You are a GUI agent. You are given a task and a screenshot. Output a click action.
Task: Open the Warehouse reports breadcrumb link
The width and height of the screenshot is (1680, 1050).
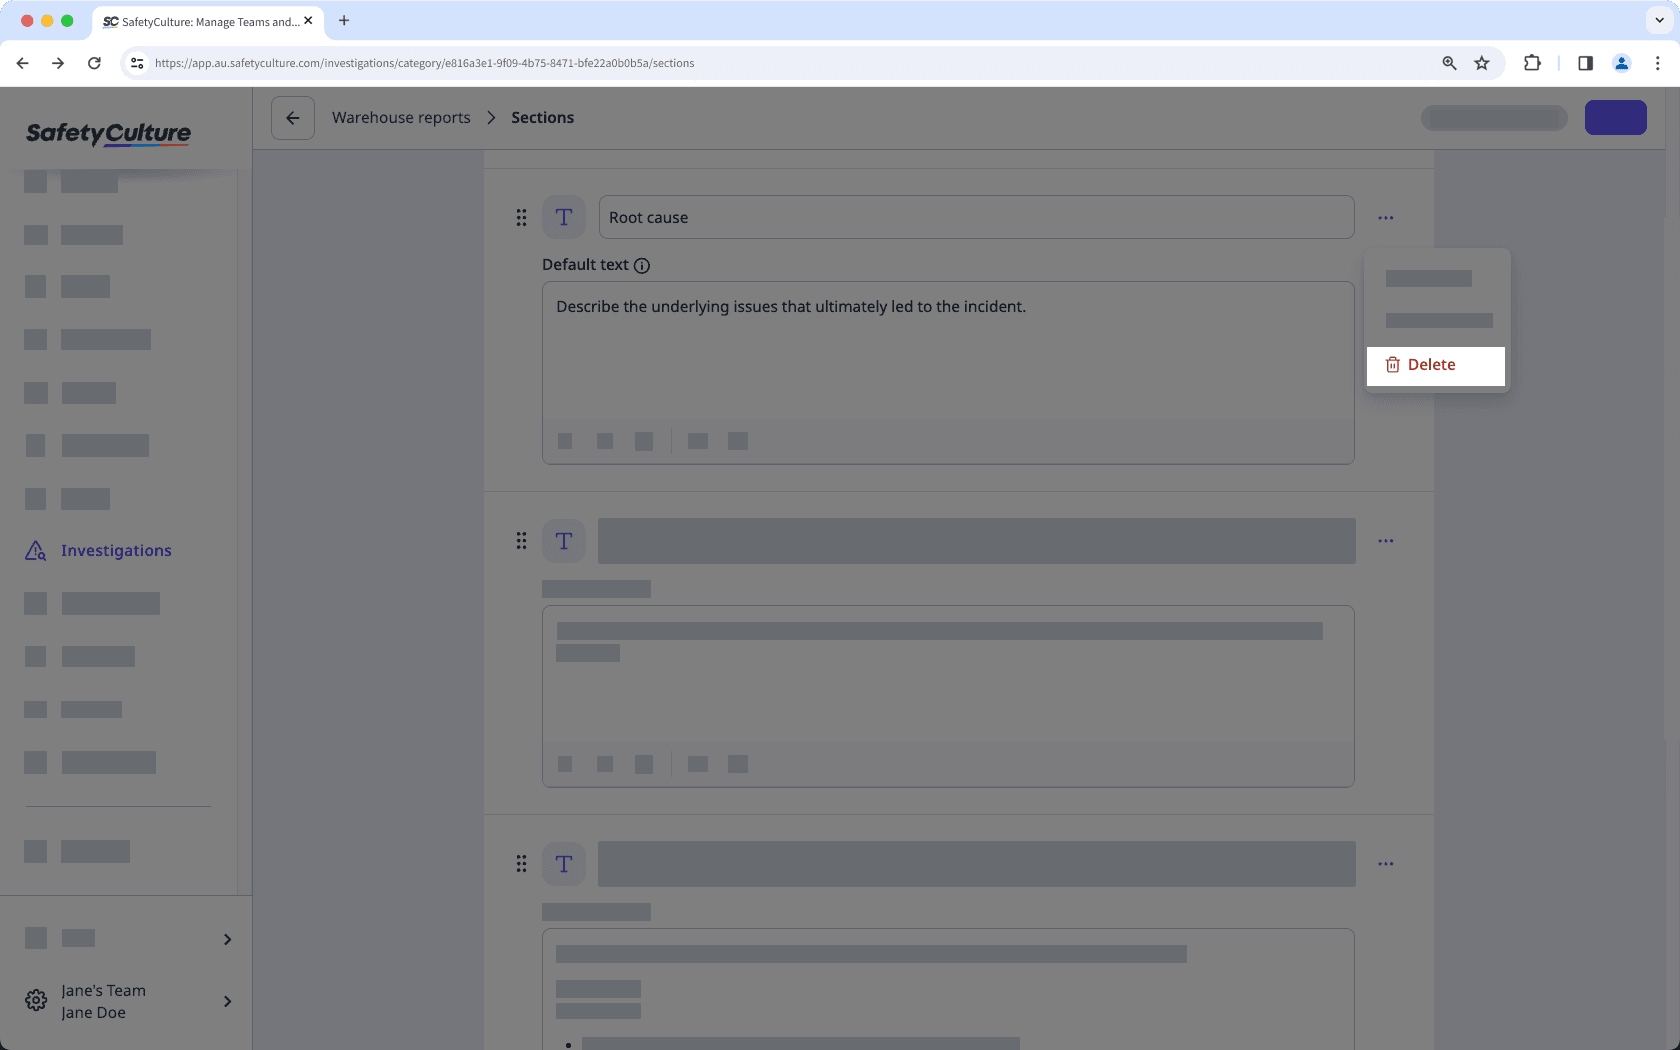tap(401, 117)
